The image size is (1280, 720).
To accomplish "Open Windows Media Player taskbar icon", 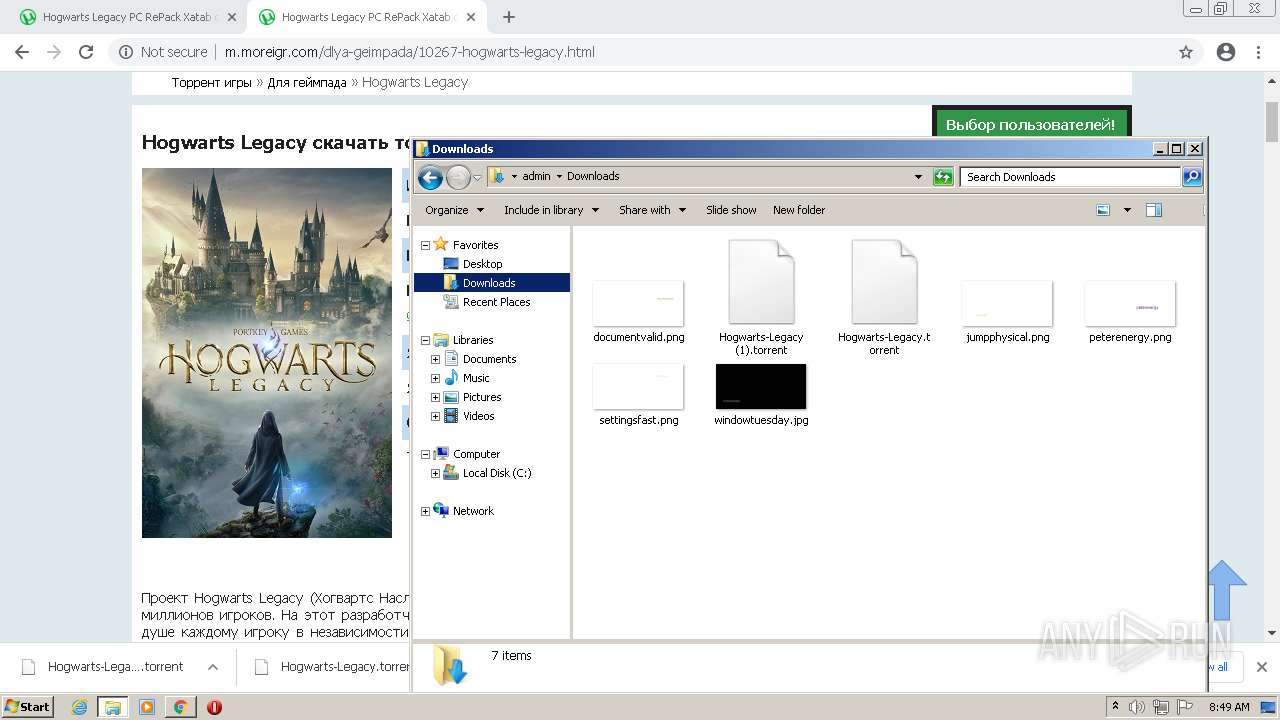I will (x=147, y=707).
